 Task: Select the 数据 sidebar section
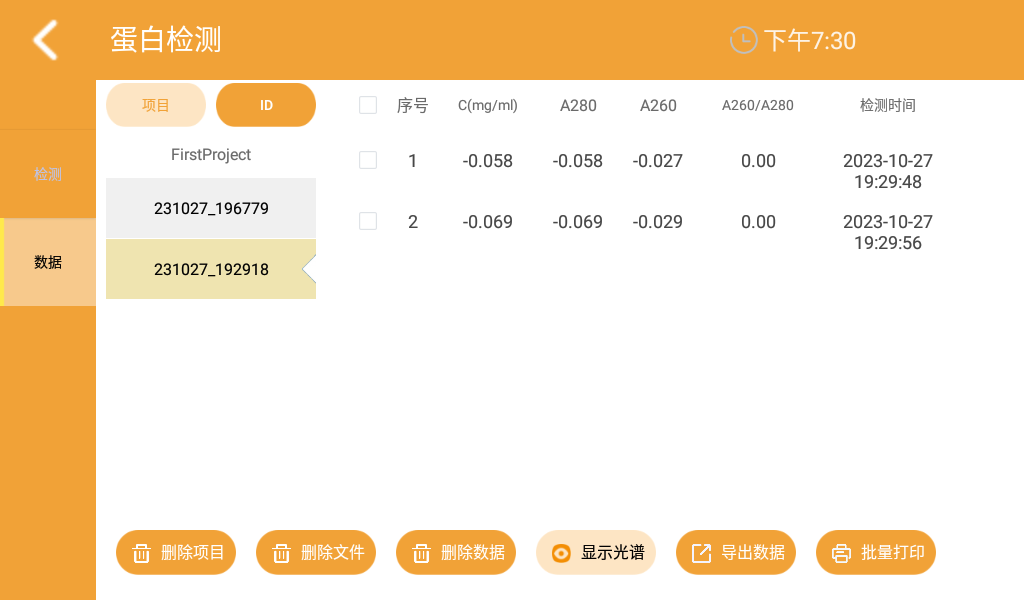click(47, 261)
